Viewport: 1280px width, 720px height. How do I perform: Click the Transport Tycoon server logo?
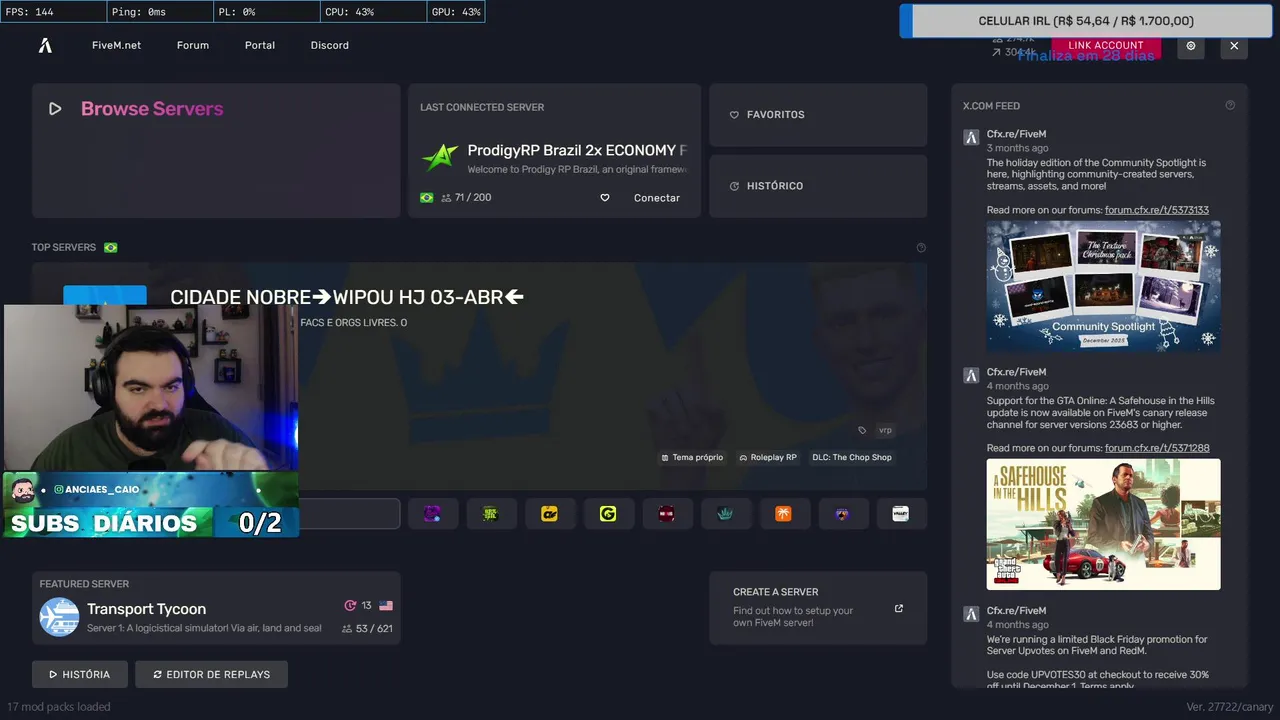click(59, 617)
